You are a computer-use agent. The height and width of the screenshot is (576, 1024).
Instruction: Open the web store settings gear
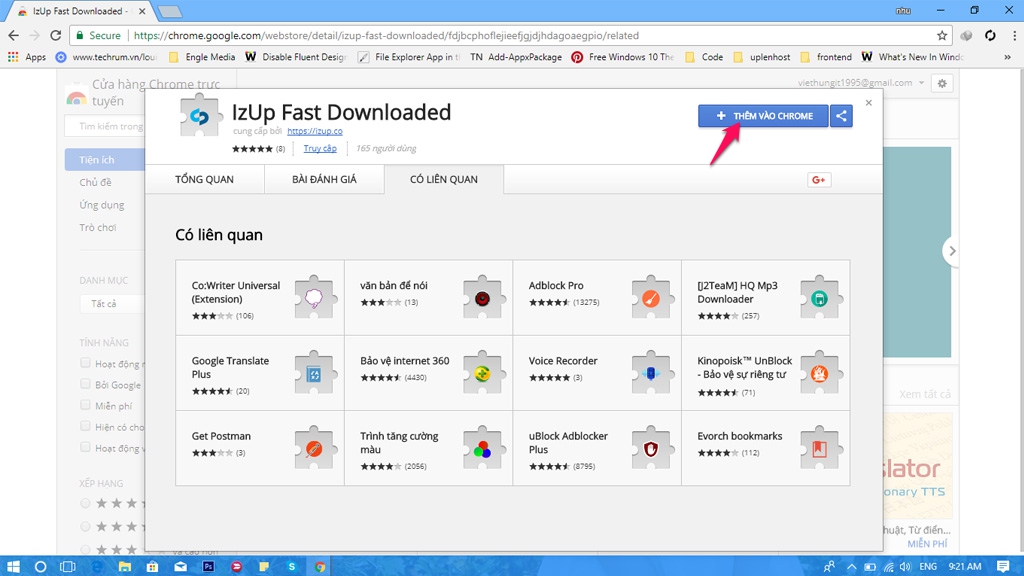942,83
